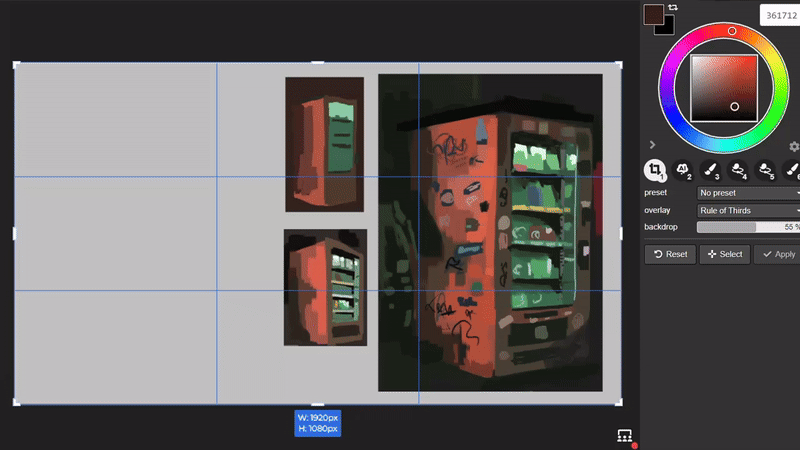Open the overlay dropdown showing Rule of Thirds
800x450 pixels.
tap(748, 211)
